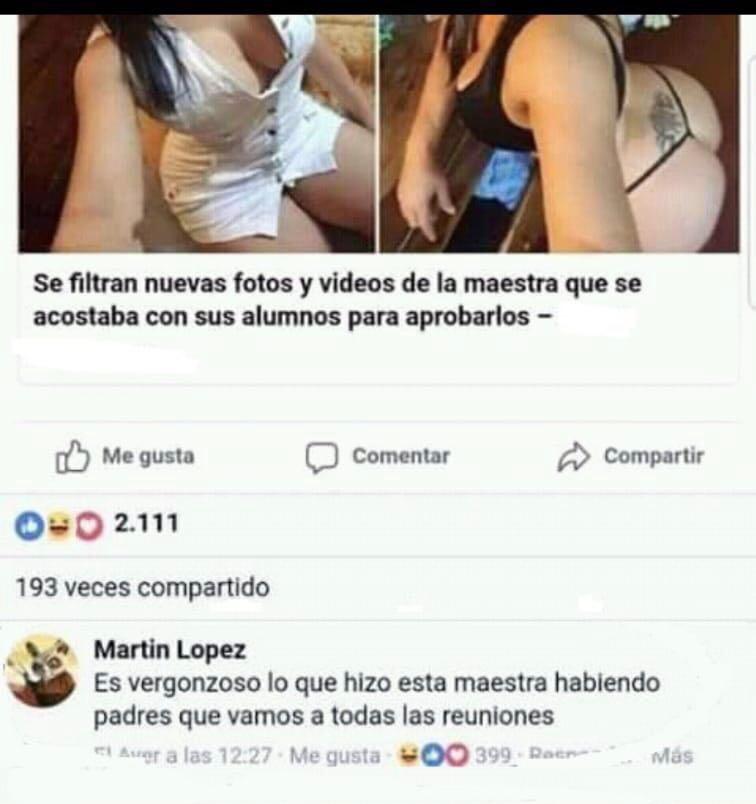Open Martin Lopez's profile picture
Viewport: 756px width, 804px height.
point(41,671)
